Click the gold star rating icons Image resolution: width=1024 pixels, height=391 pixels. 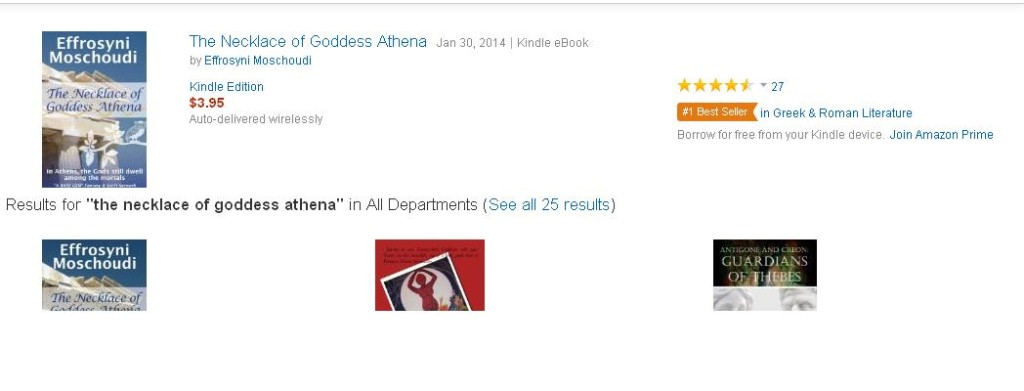point(715,86)
